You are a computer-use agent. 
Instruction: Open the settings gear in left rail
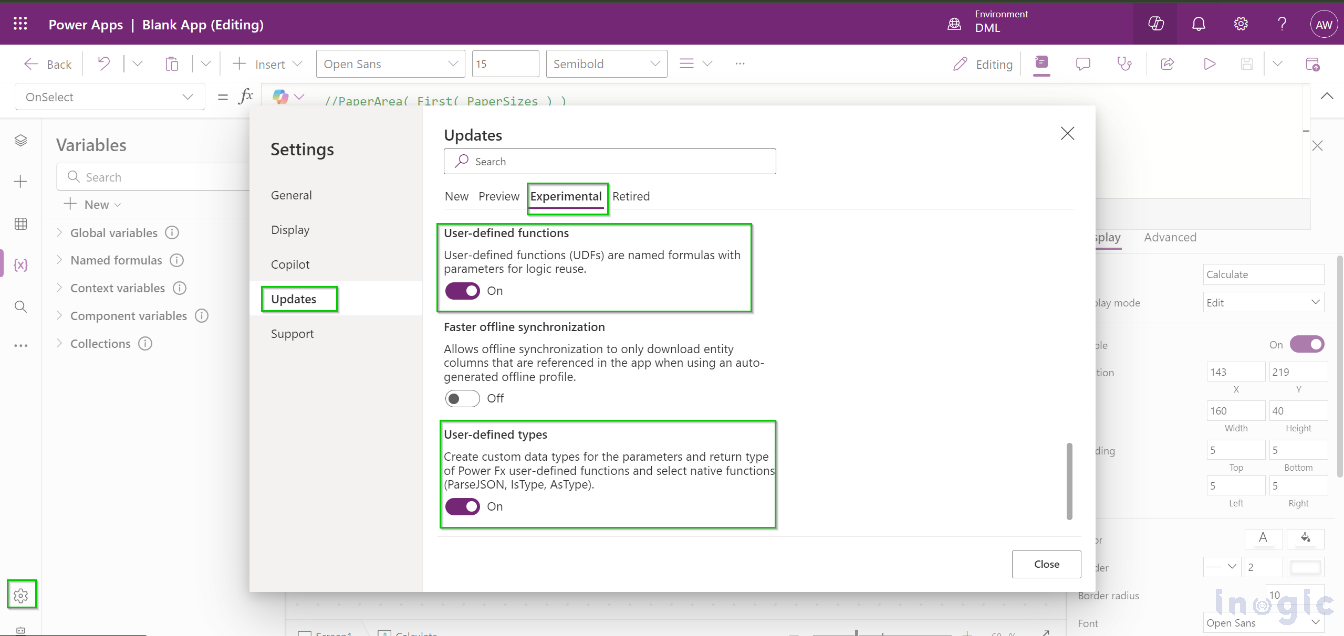[21, 596]
